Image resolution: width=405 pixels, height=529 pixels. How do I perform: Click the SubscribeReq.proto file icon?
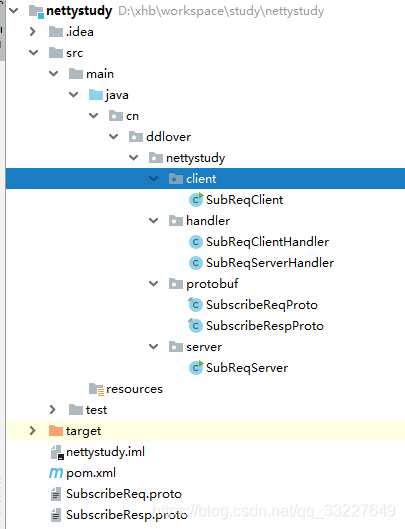(56, 494)
